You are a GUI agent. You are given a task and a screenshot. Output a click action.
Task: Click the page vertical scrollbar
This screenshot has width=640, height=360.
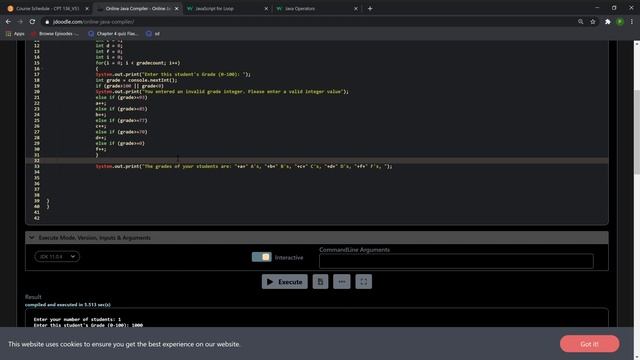click(x=636, y=131)
